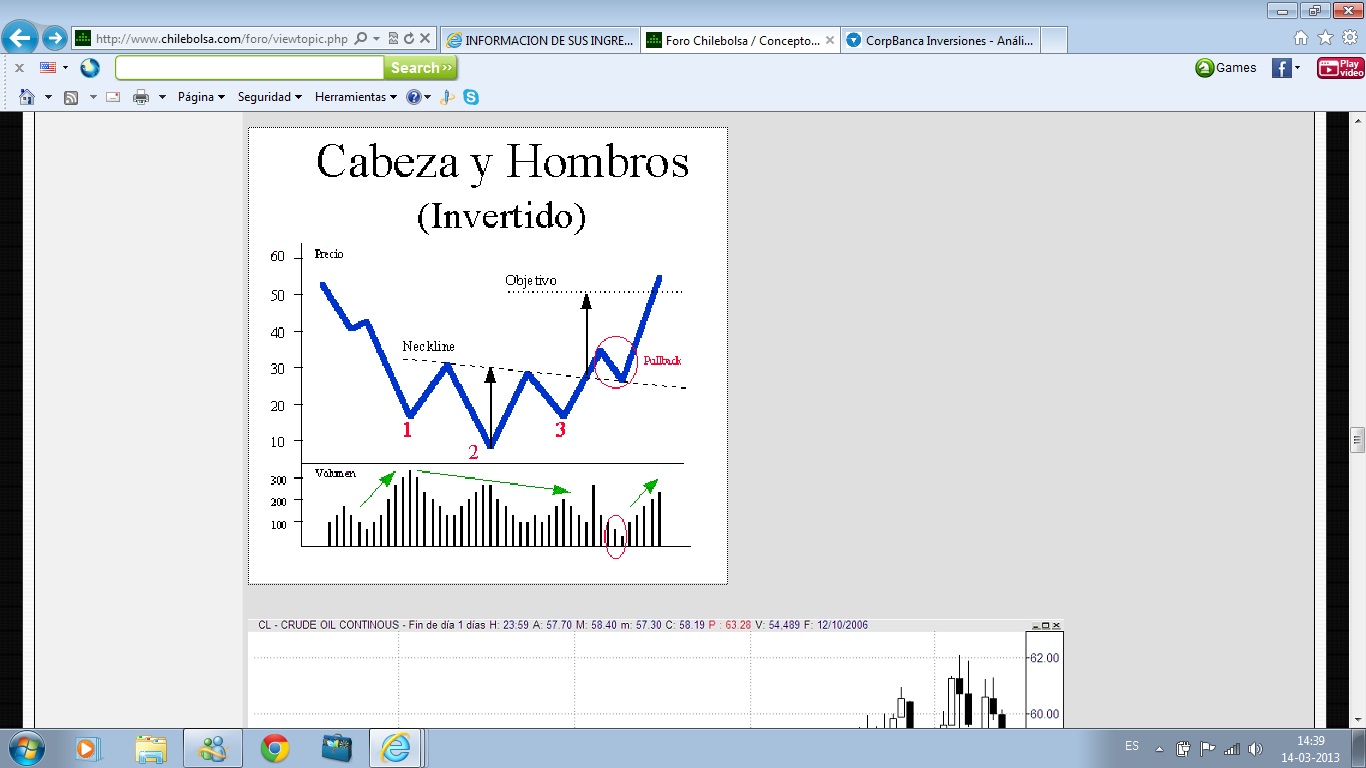Click the ES language indicator in tray
The width and height of the screenshot is (1366, 768).
1132,746
